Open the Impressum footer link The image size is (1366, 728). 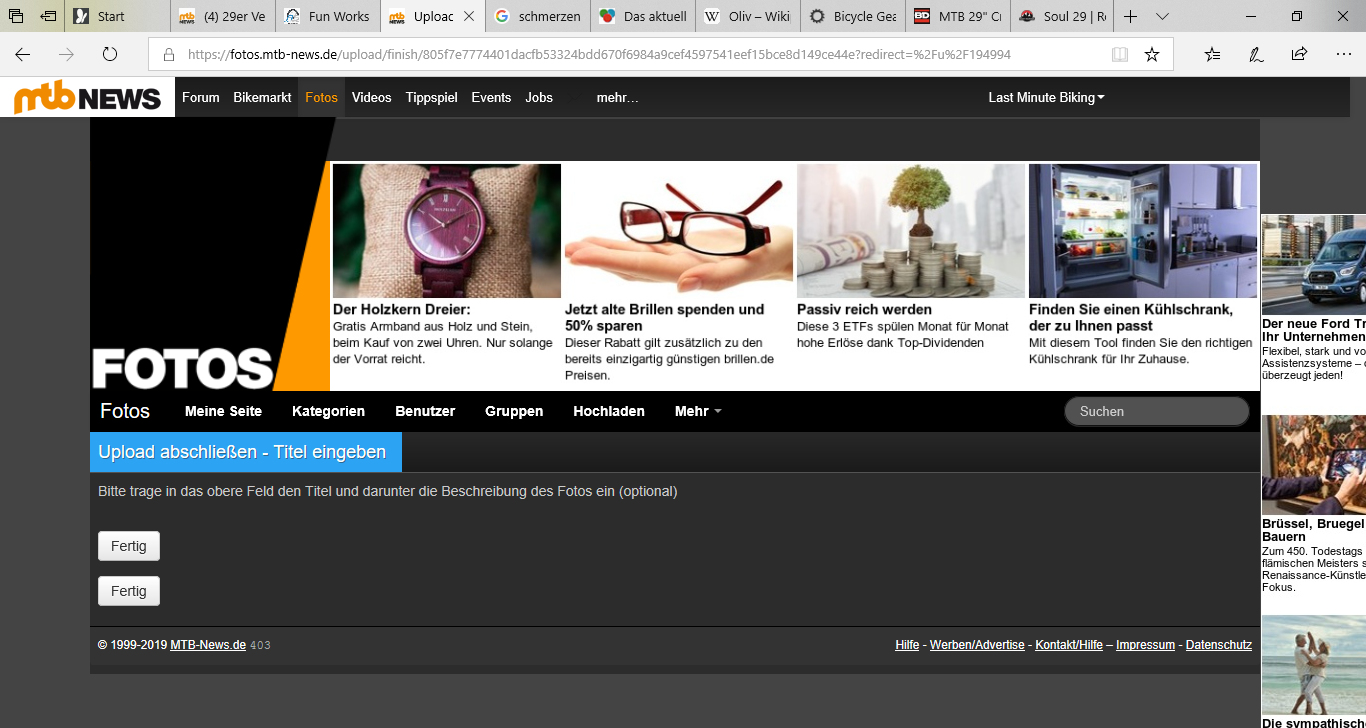1145,645
